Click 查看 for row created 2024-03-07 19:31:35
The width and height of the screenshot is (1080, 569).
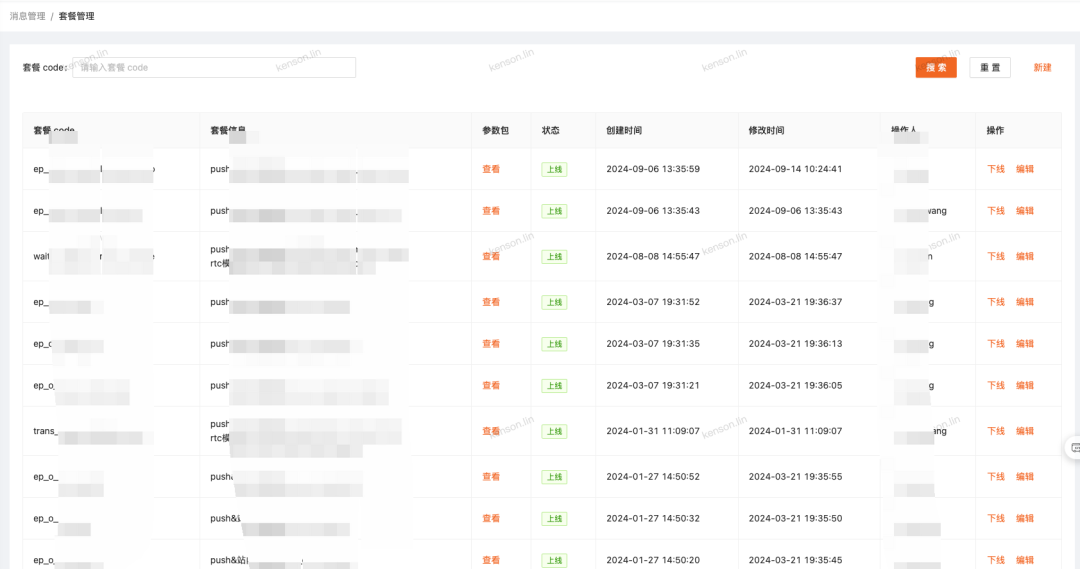click(491, 344)
